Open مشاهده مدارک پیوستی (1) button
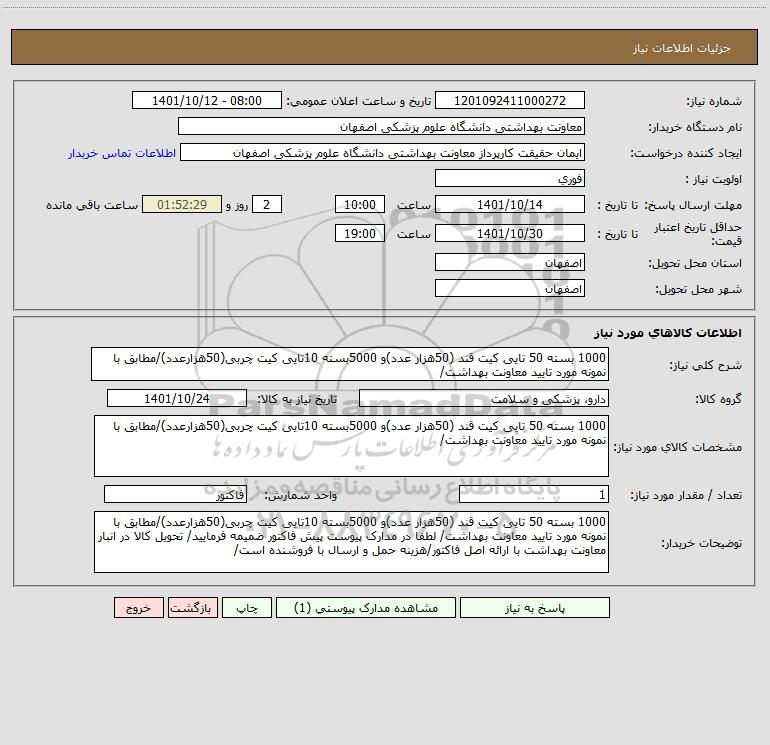This screenshot has height=745, width=770. [366, 607]
